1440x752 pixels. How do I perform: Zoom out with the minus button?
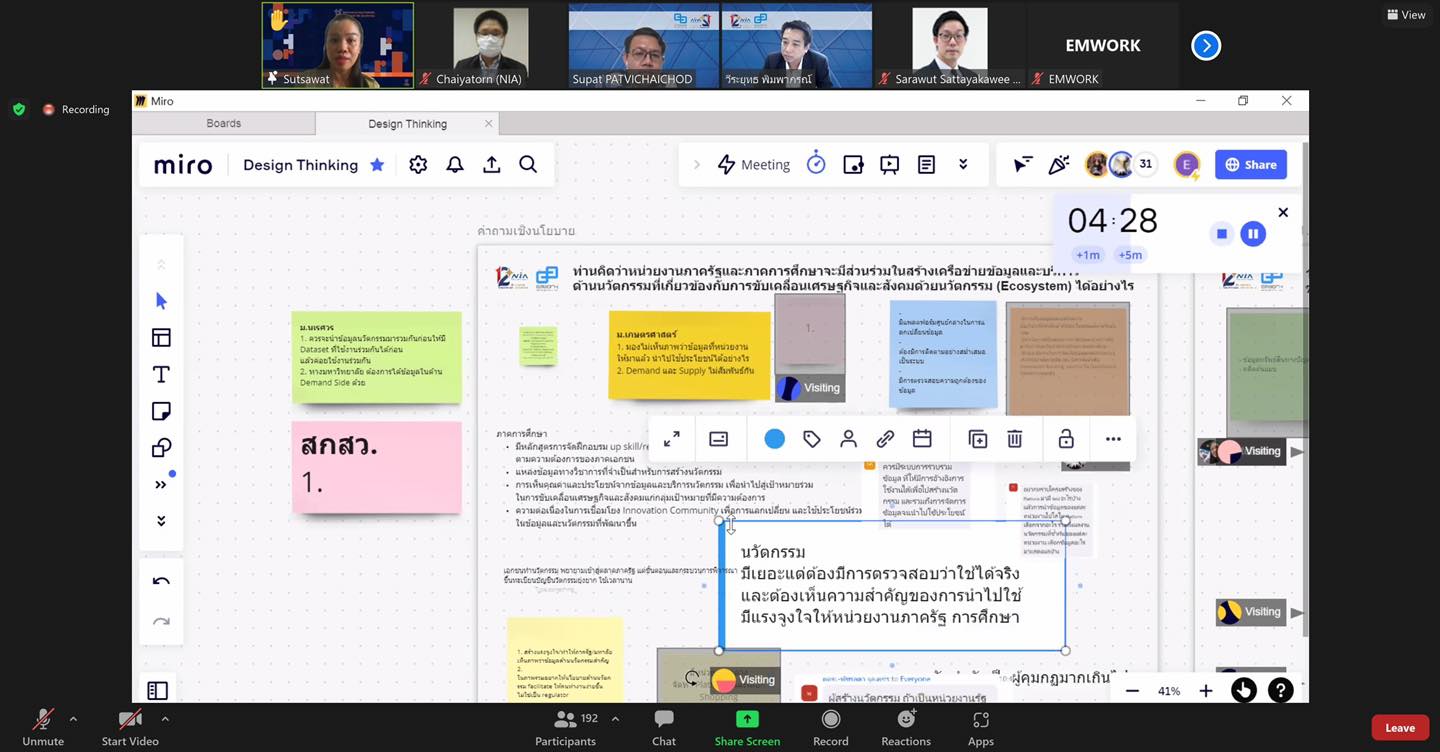[1132, 691]
